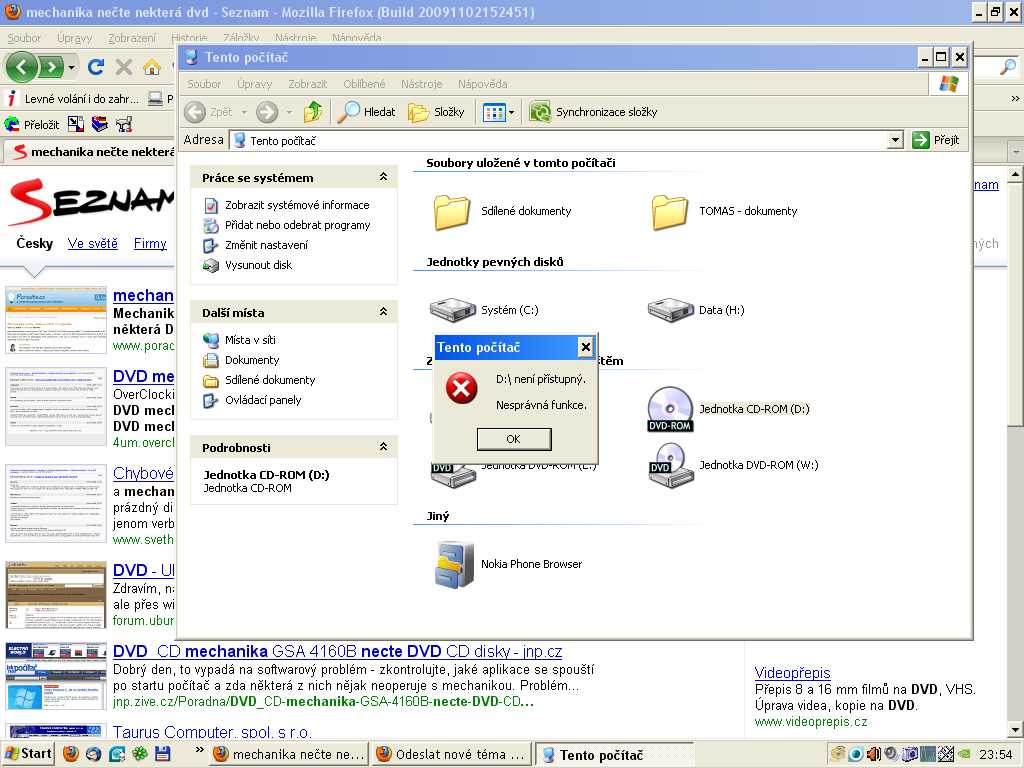This screenshot has width=1024, height=768.
Task: Collapse the Podrobnosti panel
Action: click(383, 447)
